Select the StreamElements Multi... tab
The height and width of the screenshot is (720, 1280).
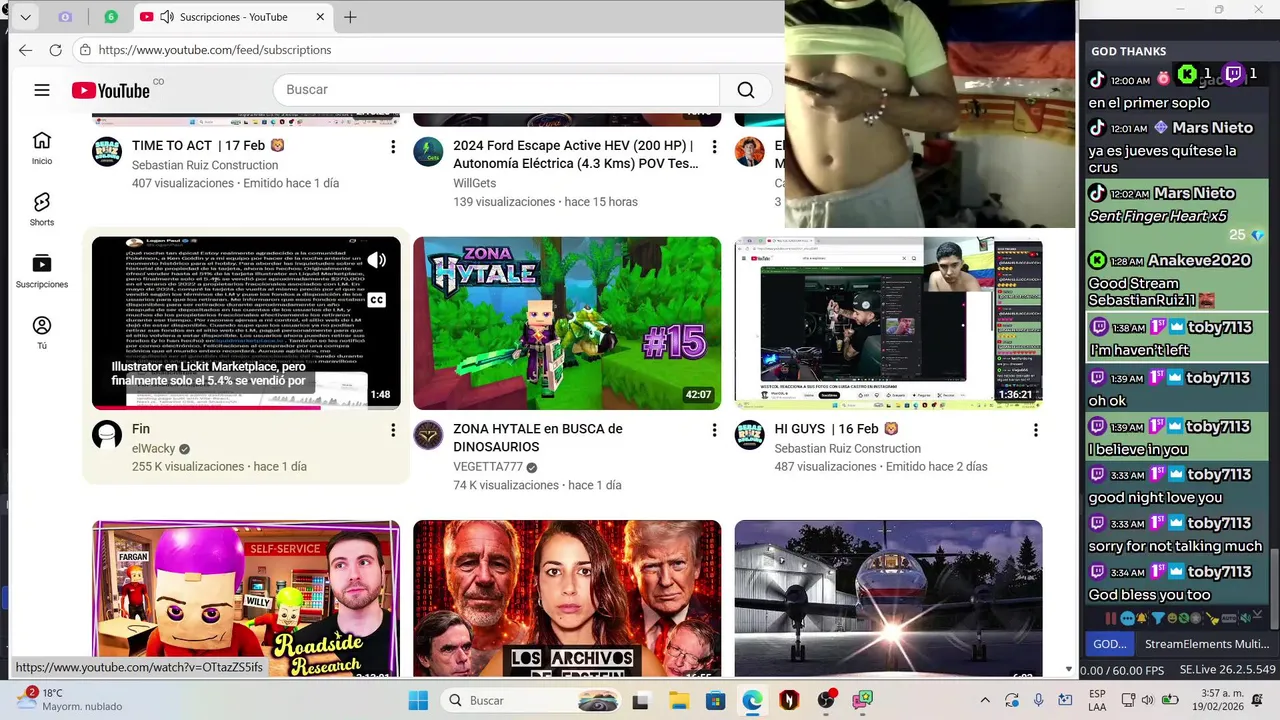[x=1206, y=644]
